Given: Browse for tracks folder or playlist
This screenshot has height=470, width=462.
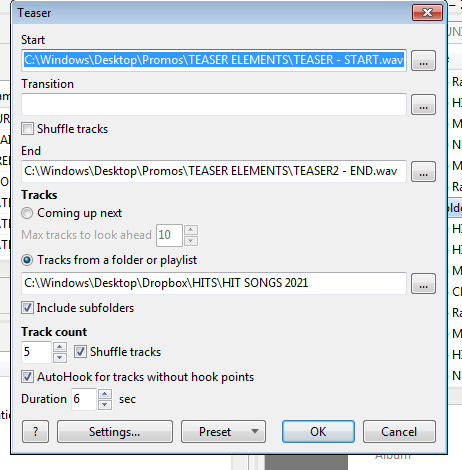Looking at the screenshot, I should click(423, 284).
